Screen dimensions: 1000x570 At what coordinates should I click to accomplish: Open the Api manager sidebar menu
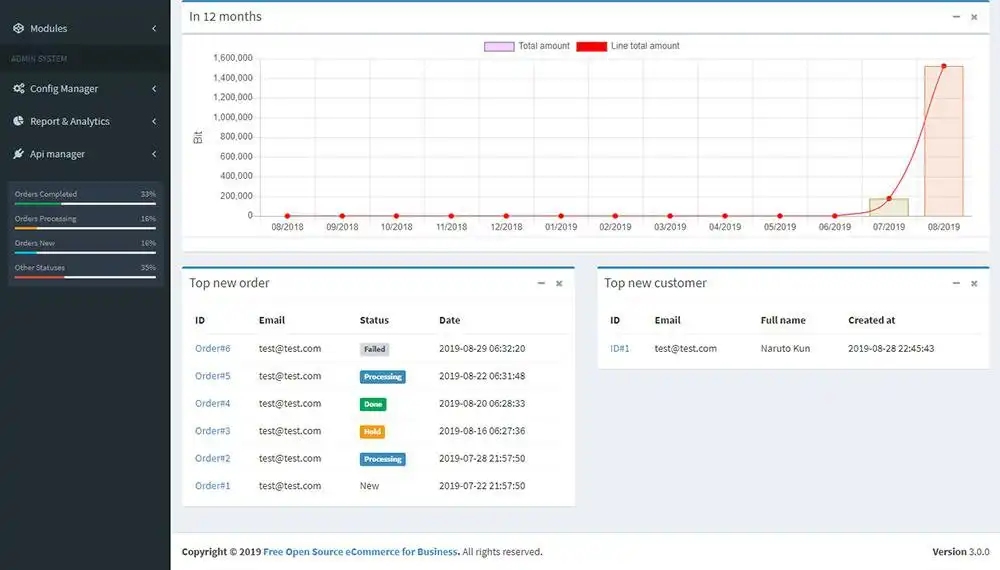coord(85,154)
